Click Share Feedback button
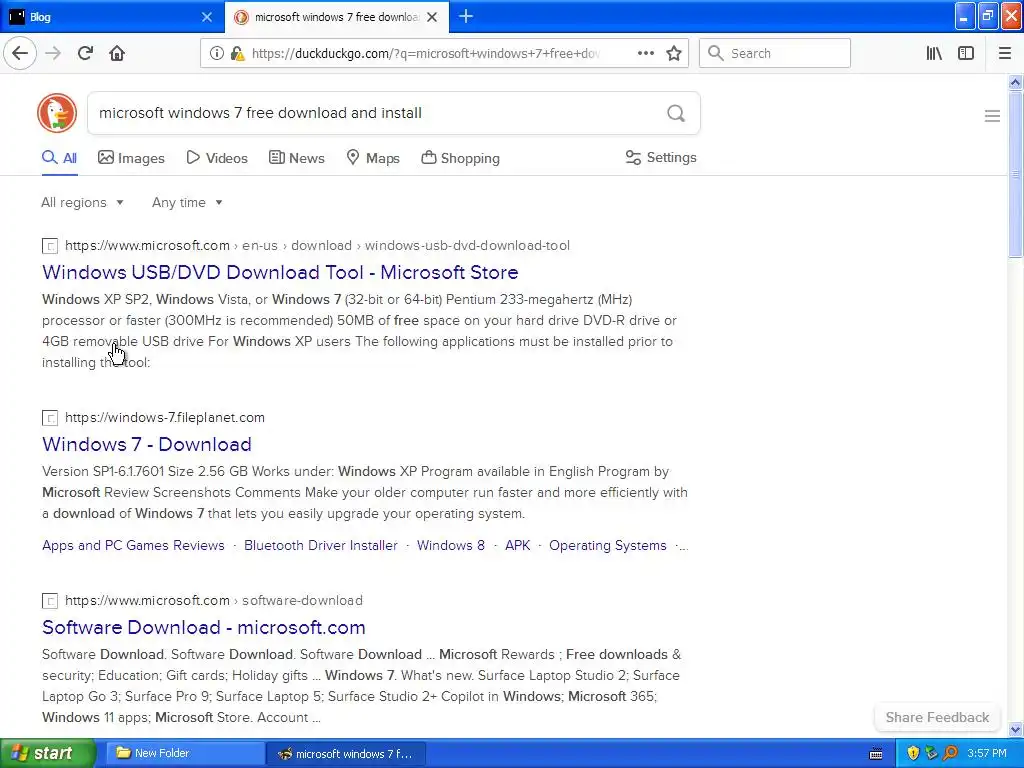The image size is (1024, 768). pos(937,717)
